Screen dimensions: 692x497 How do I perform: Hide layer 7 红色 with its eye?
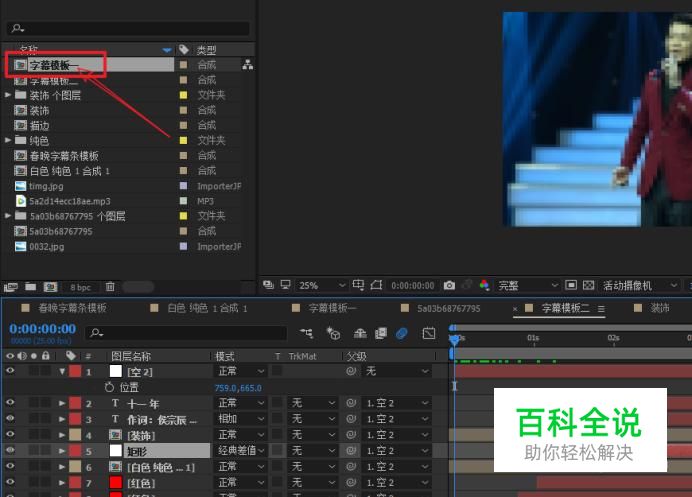tap(10, 482)
